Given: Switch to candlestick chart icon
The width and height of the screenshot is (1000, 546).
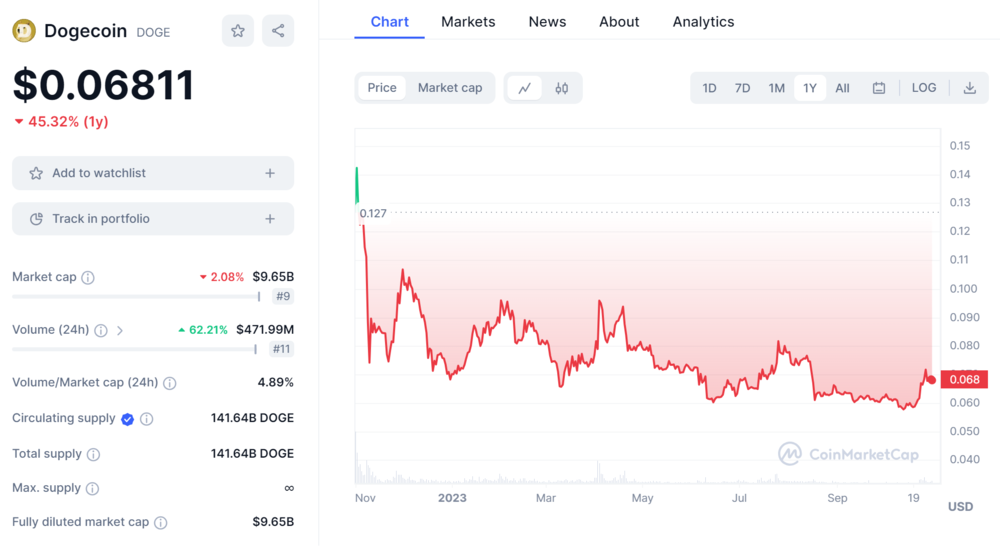Looking at the screenshot, I should click(562, 88).
